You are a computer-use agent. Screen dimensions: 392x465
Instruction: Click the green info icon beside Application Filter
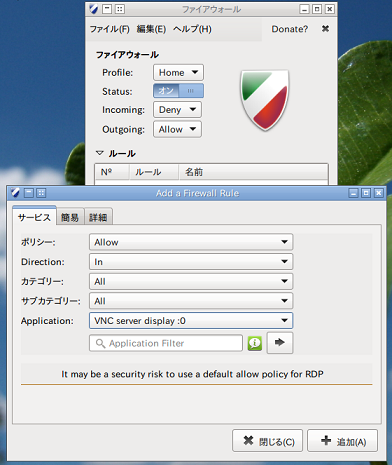pos(255,343)
